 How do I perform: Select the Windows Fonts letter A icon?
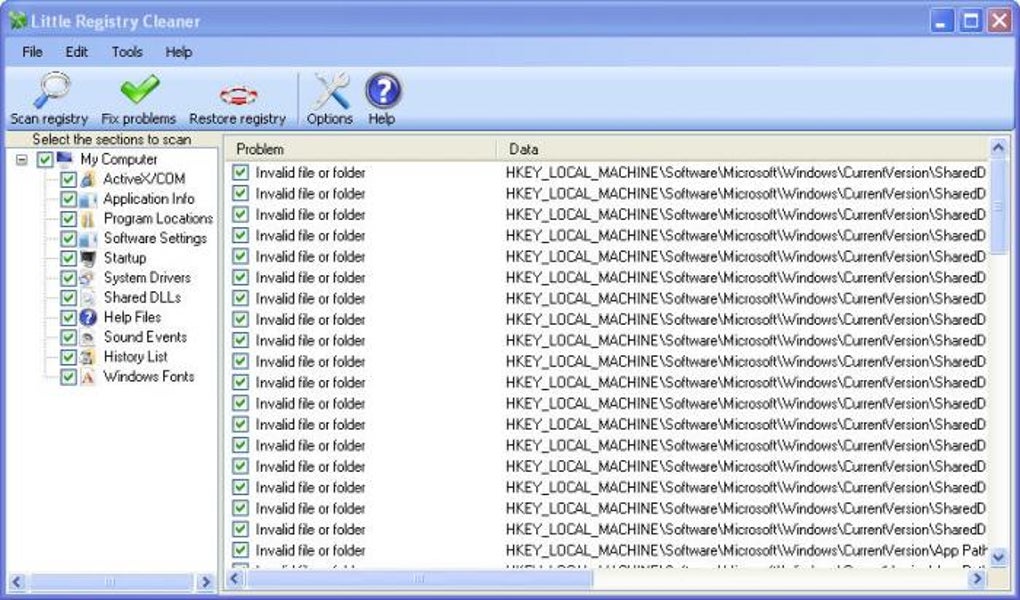tap(88, 377)
